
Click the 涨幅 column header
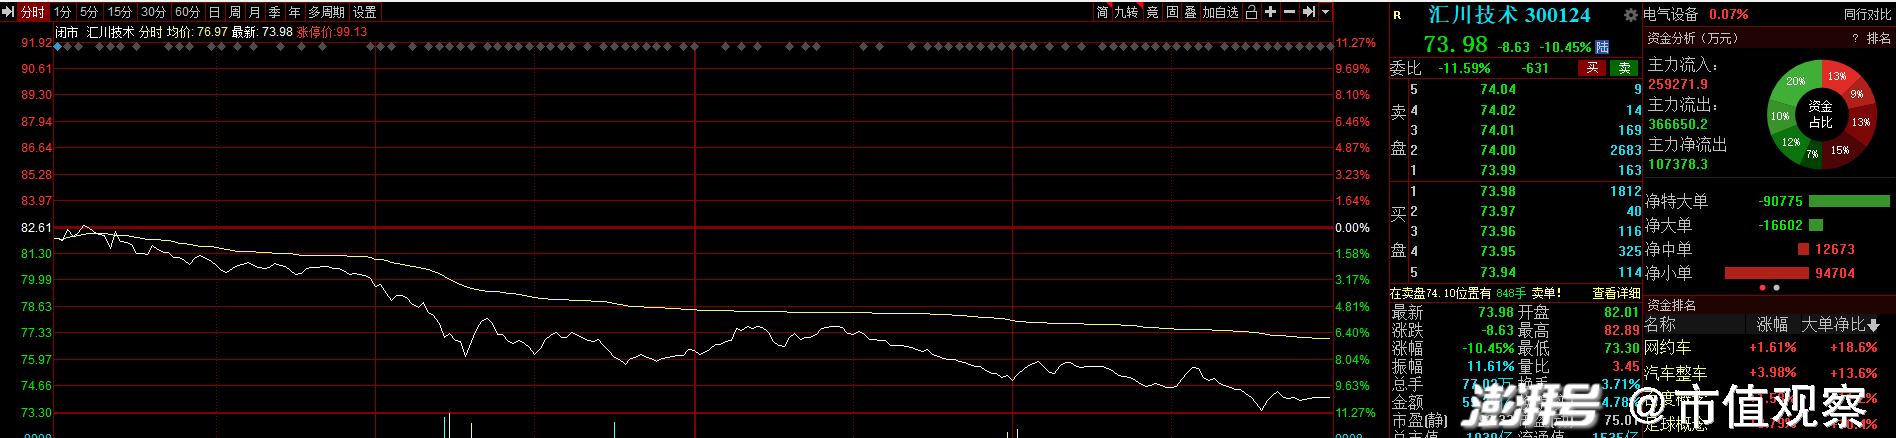1773,325
